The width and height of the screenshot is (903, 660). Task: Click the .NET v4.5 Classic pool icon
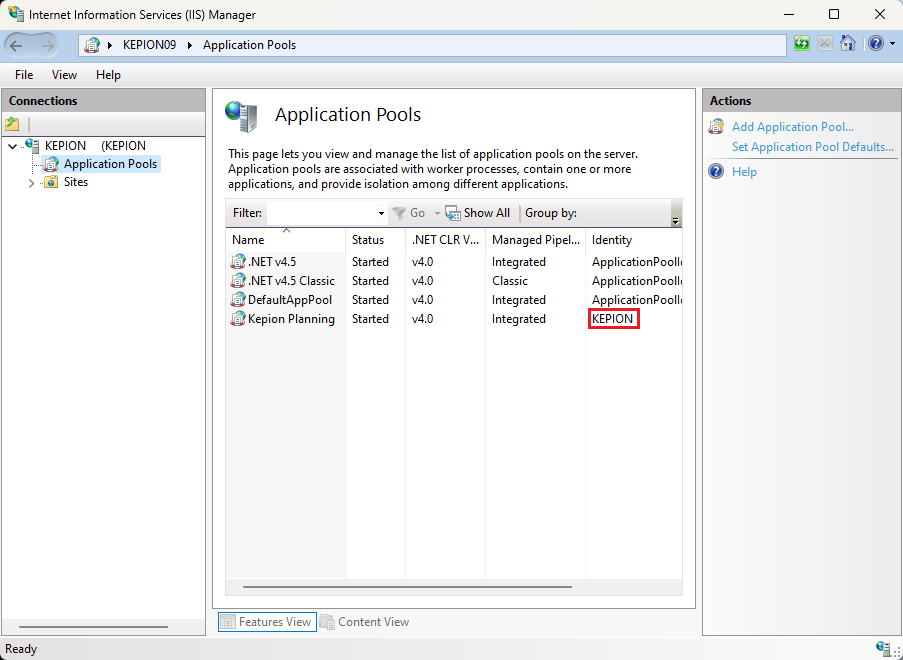[x=238, y=280]
